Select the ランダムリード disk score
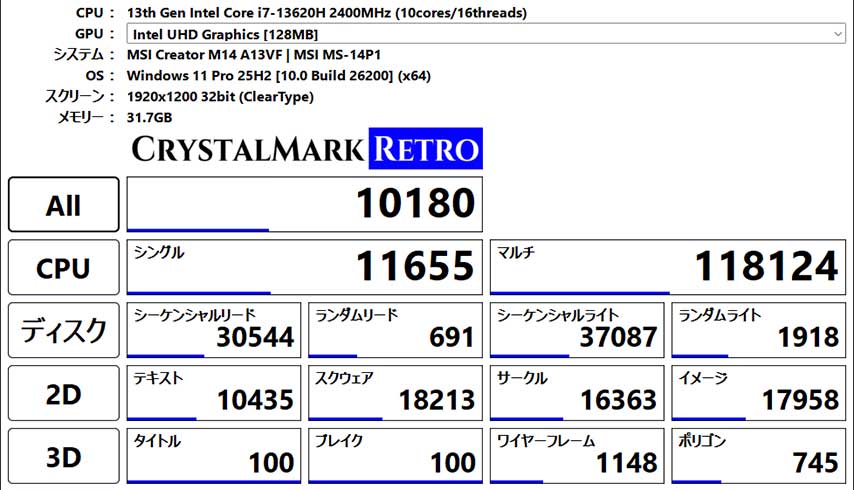Image resolution: width=854 pixels, height=490 pixels. tap(395, 330)
